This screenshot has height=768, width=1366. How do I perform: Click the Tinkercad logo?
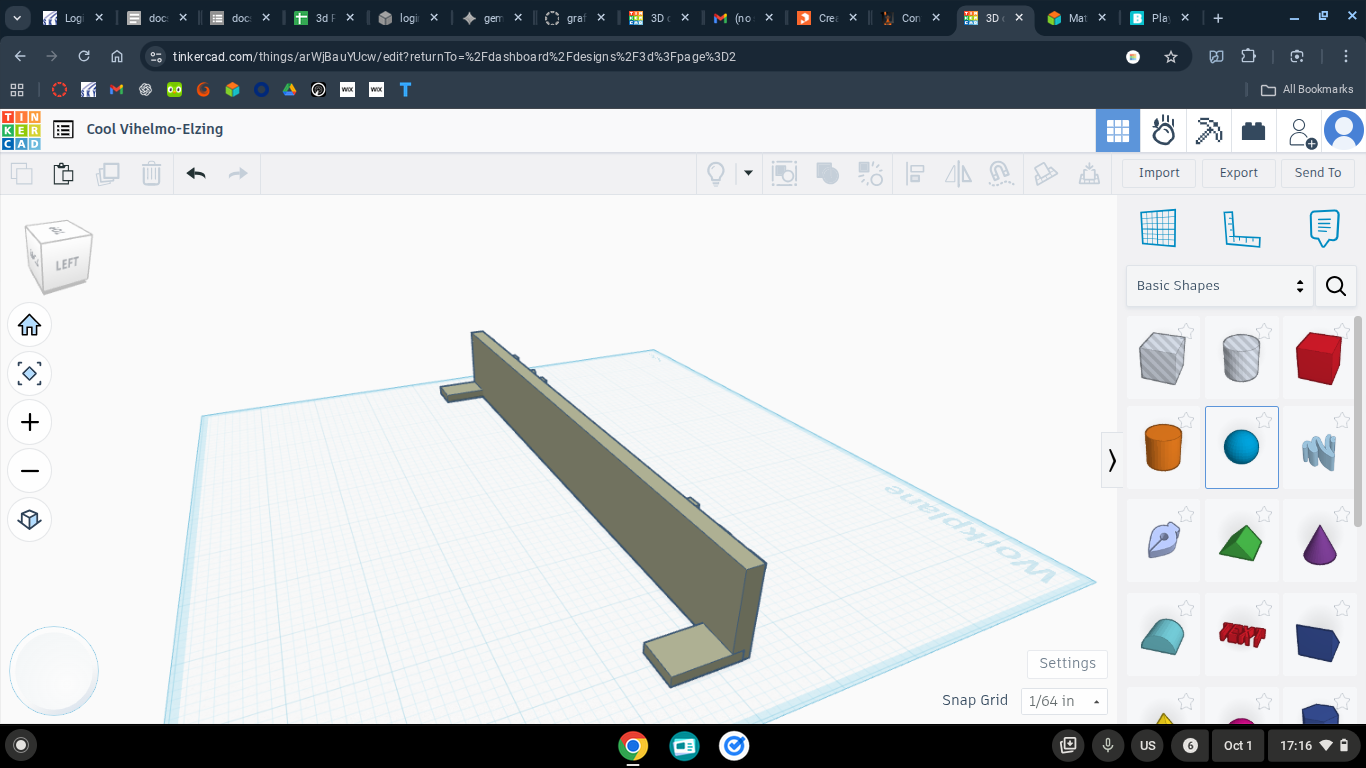click(x=21, y=130)
